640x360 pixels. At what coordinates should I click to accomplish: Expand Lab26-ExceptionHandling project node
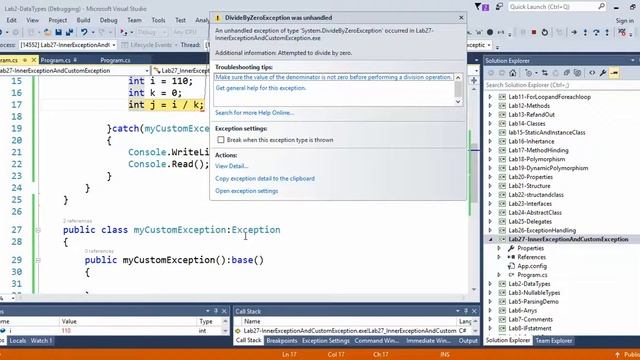[x=490, y=231]
